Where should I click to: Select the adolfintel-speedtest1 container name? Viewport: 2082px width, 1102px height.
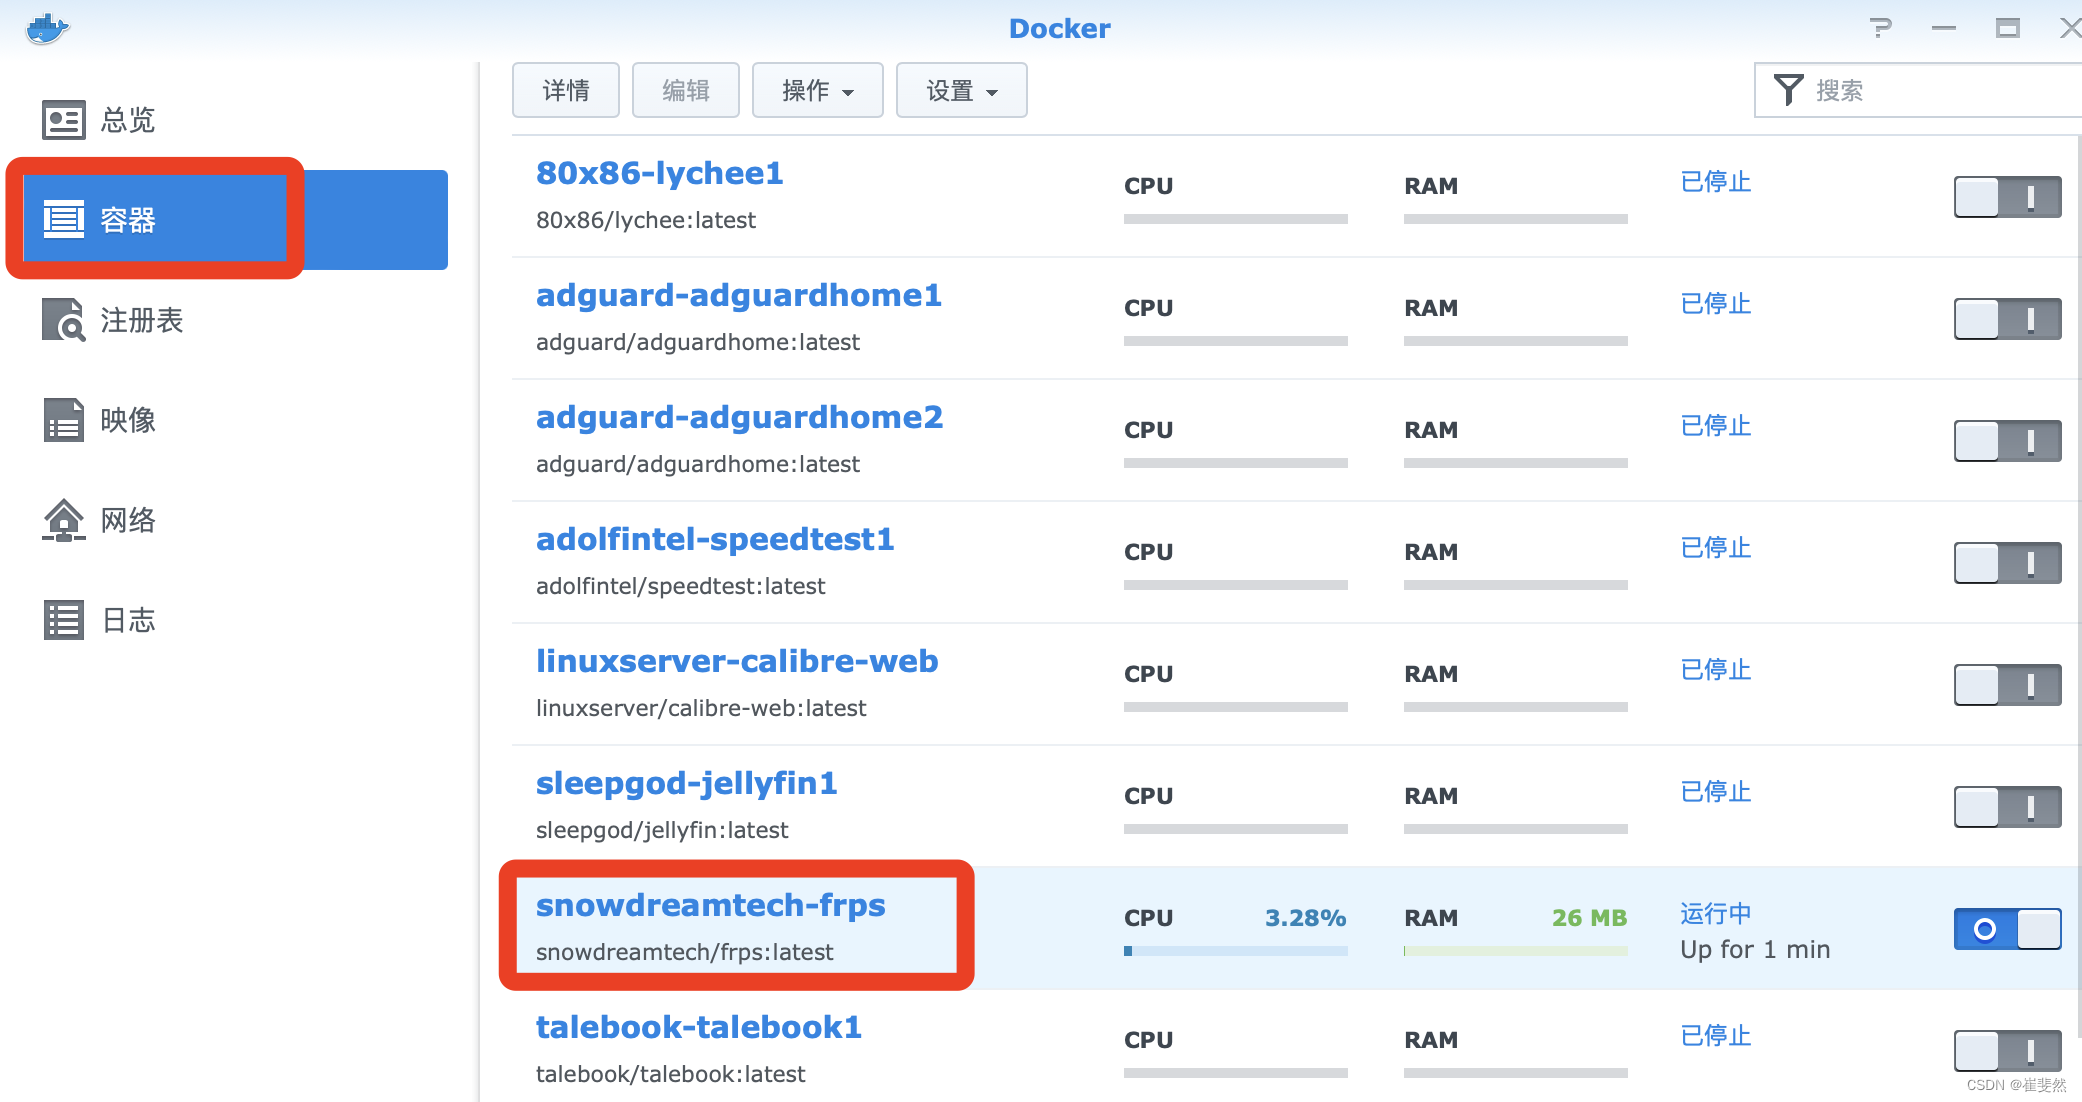715,539
